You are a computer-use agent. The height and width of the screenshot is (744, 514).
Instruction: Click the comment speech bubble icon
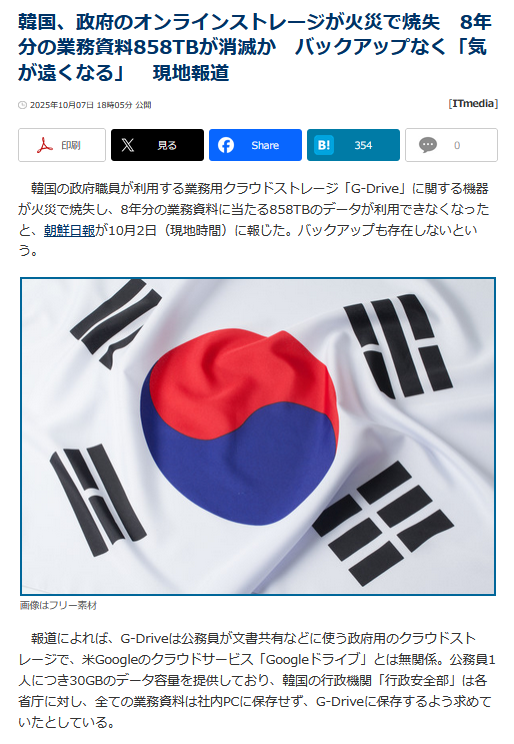coord(428,145)
